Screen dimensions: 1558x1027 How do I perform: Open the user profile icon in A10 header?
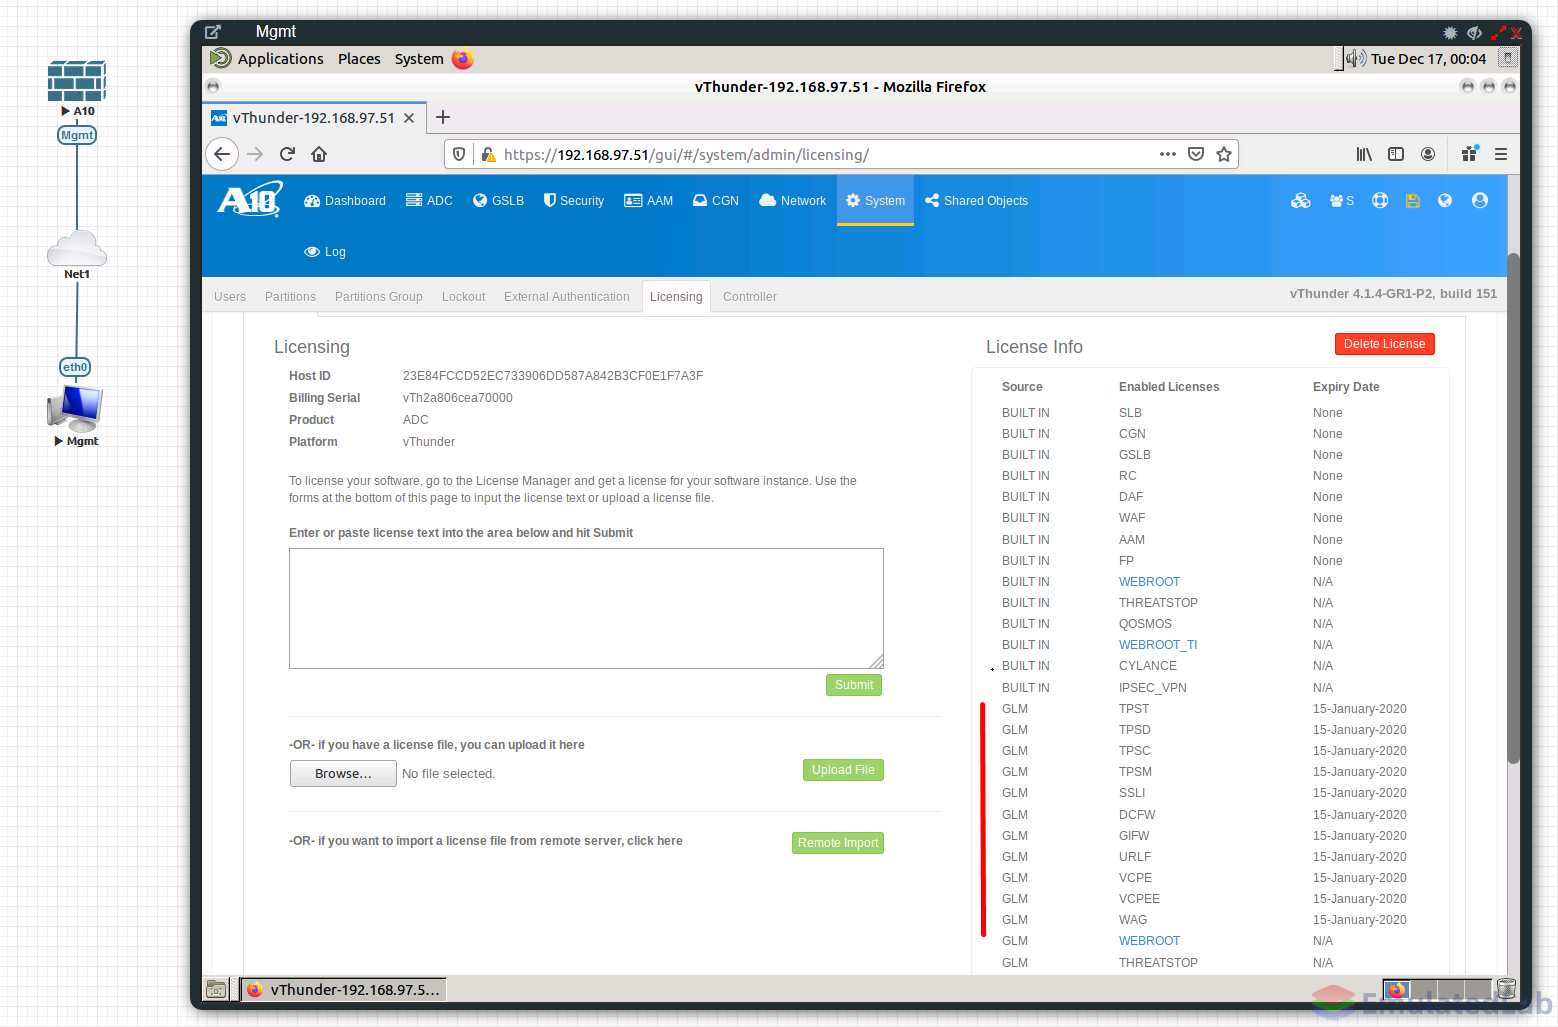click(1480, 201)
